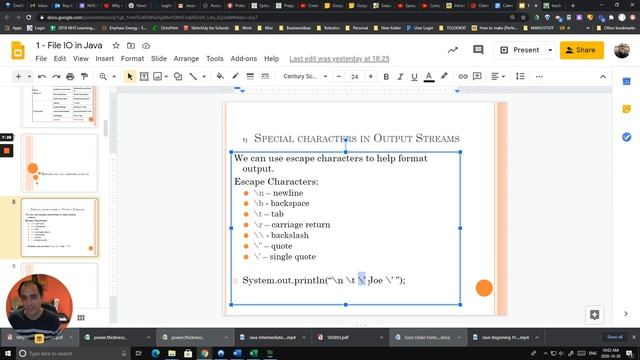Expand the line type dropdown arrow
The image size is (640, 360).
tap(204, 76)
